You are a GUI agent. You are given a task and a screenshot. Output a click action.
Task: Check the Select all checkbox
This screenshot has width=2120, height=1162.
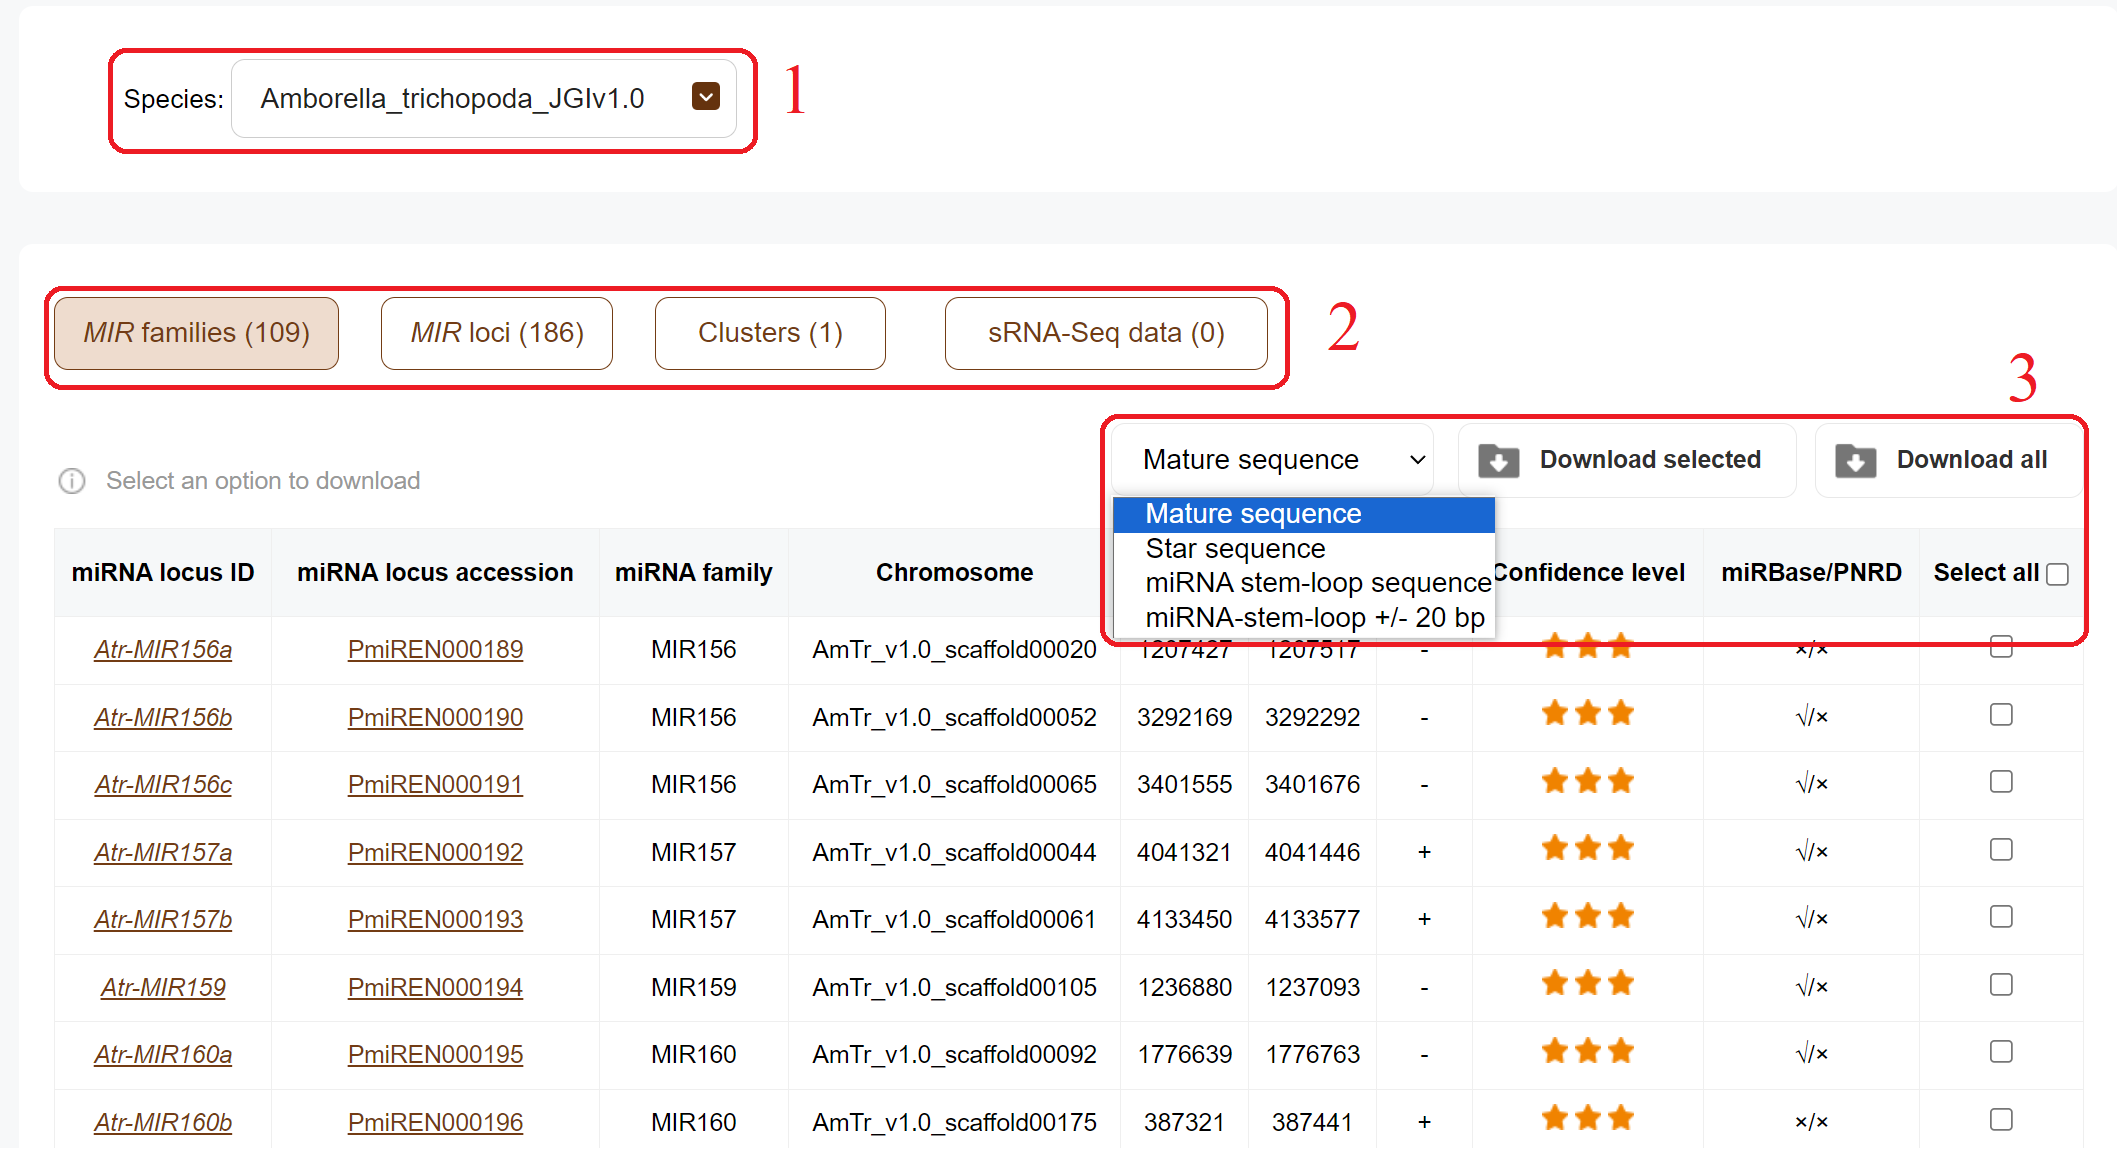pyautogui.click(x=2057, y=575)
